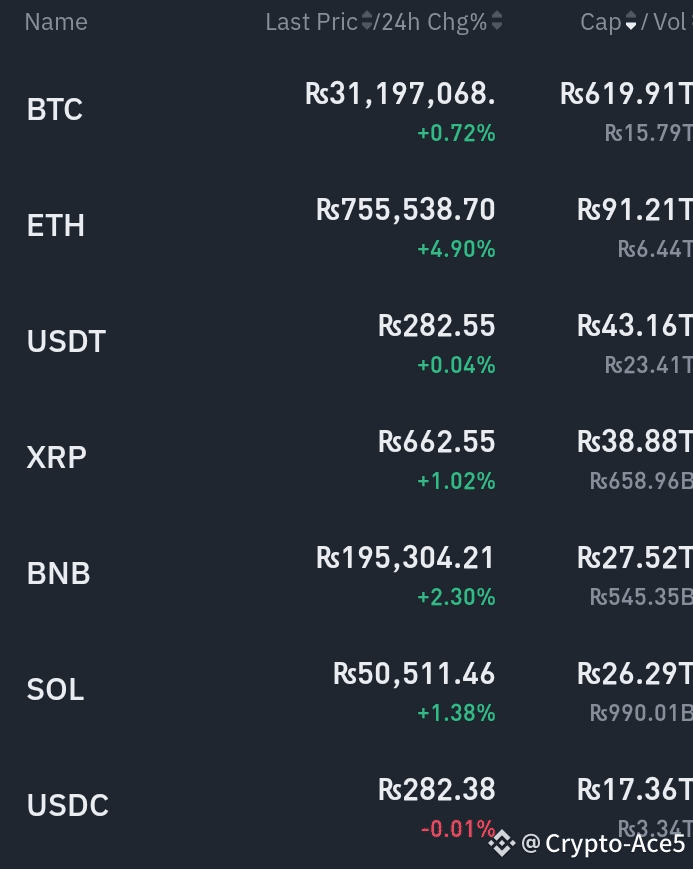Select XRP volume Rs658.96B
The height and width of the screenshot is (869, 693).
(x=641, y=480)
